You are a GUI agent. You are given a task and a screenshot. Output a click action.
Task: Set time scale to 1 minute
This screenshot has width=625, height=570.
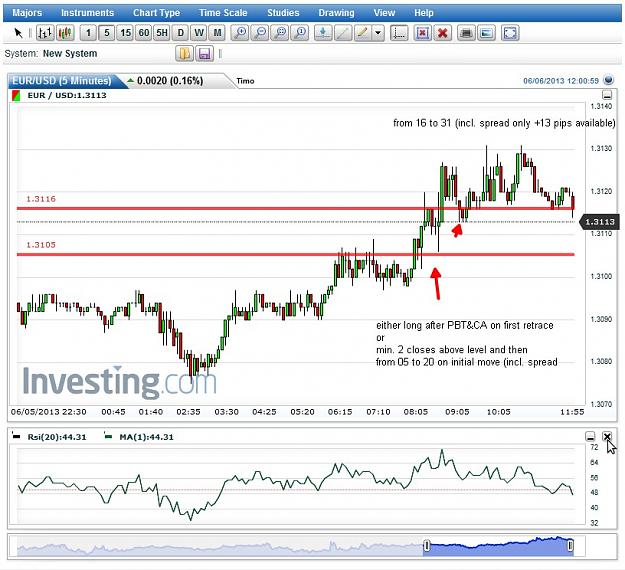click(x=88, y=33)
